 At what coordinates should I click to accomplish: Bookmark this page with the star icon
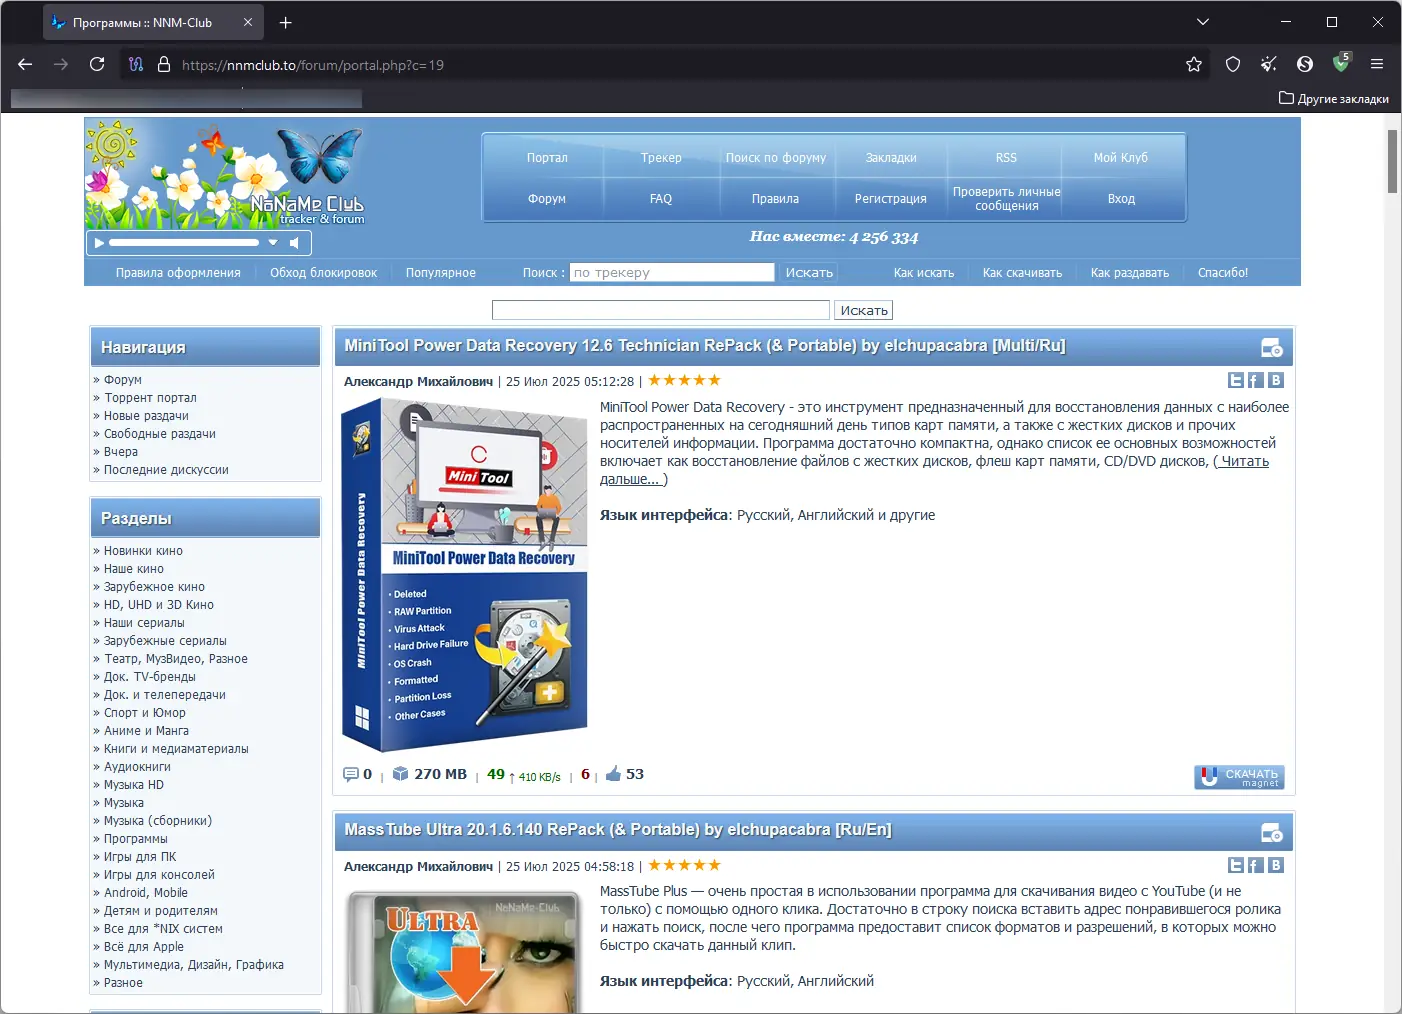pos(1194,64)
